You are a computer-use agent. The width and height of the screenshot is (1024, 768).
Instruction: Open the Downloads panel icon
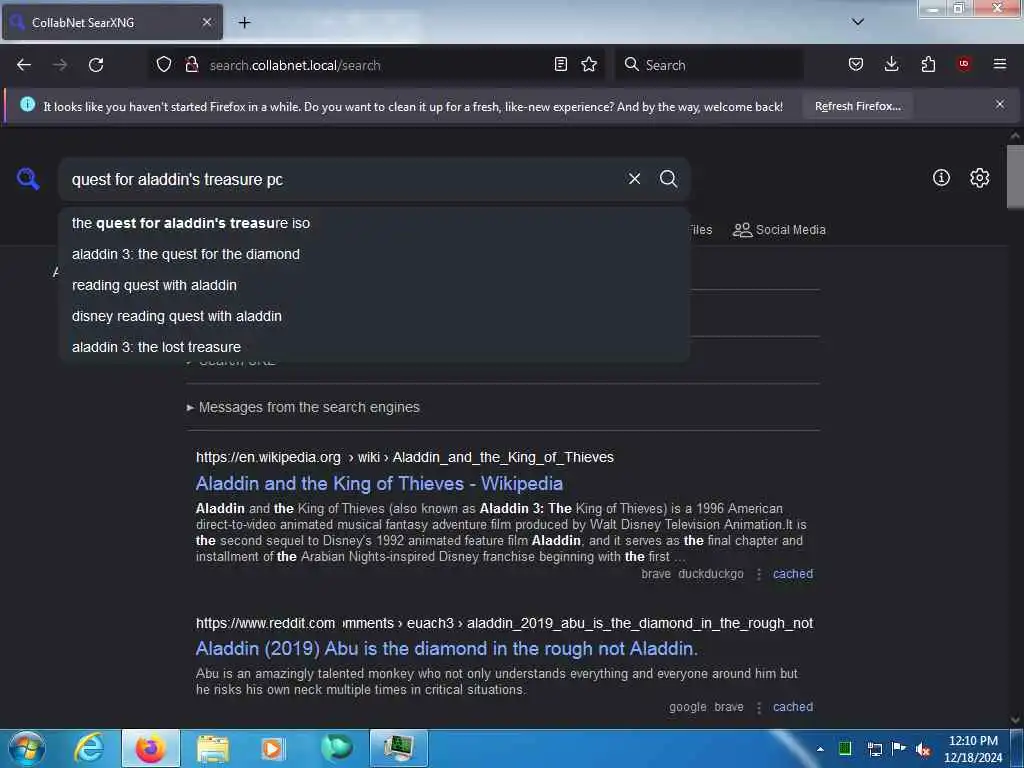pos(891,64)
